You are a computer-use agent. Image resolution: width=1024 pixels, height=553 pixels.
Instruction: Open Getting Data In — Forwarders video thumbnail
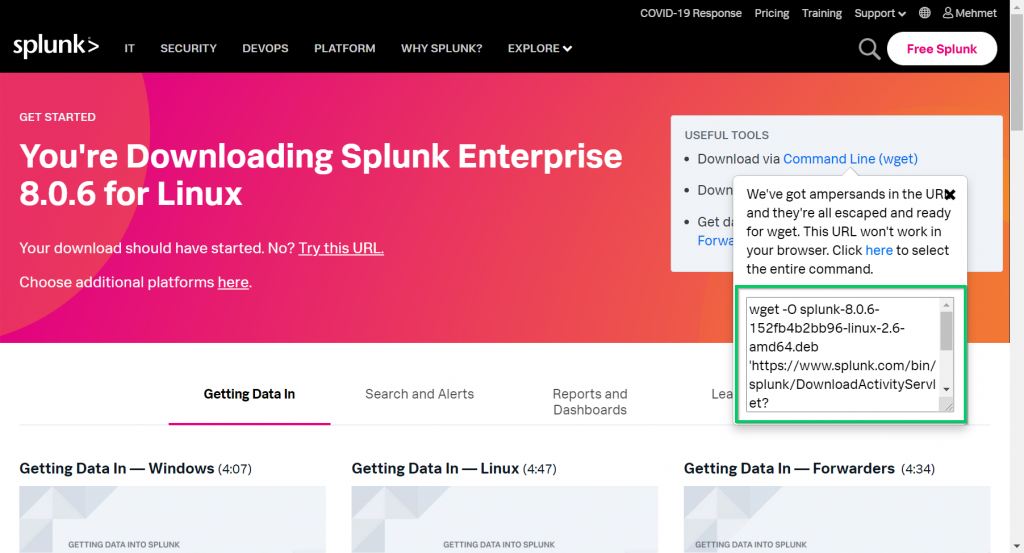pyautogui.click(x=837, y=519)
